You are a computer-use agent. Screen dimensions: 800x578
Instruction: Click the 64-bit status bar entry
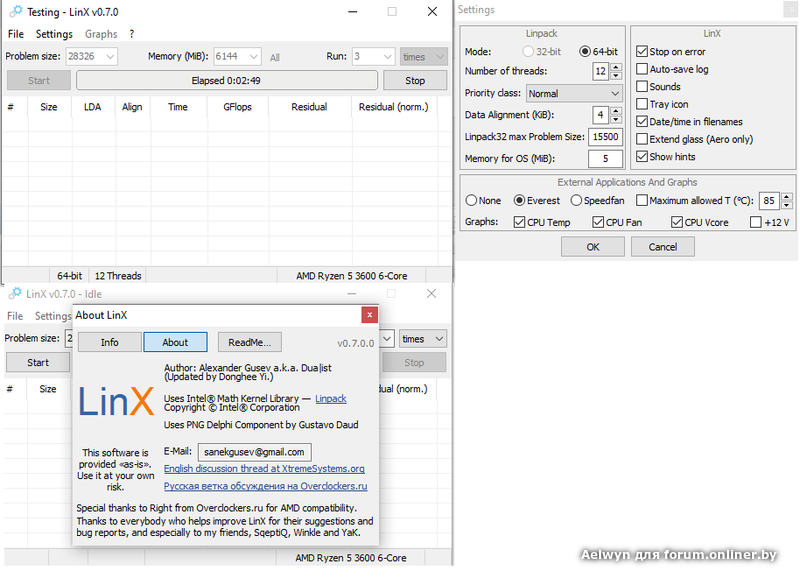[69, 275]
